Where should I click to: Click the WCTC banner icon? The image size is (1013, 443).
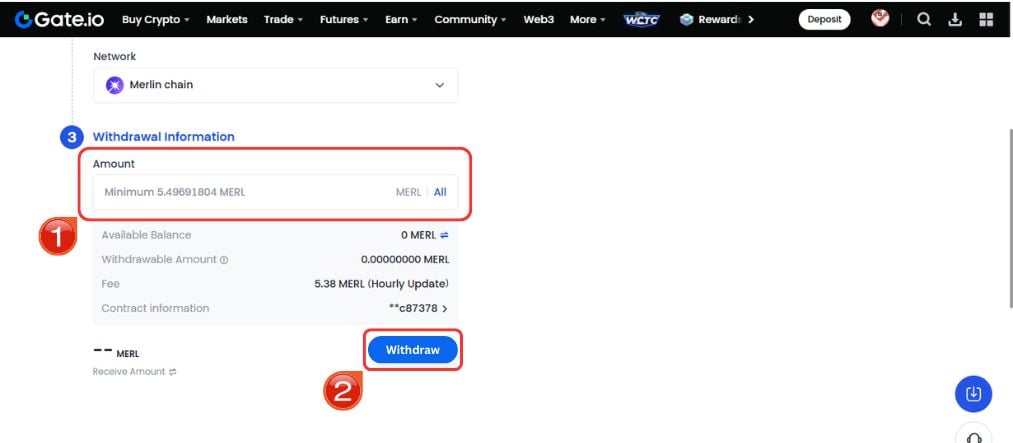pos(642,19)
